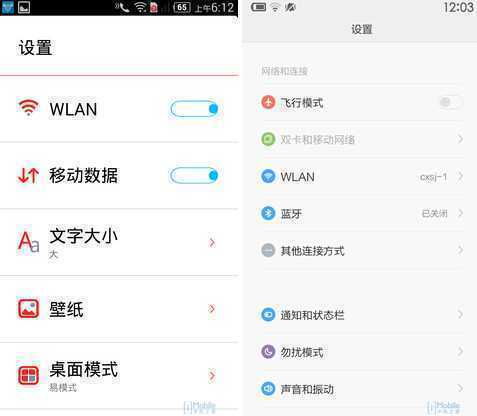
Task: Open 蓝牙 Bluetooth settings row
Action: point(362,213)
